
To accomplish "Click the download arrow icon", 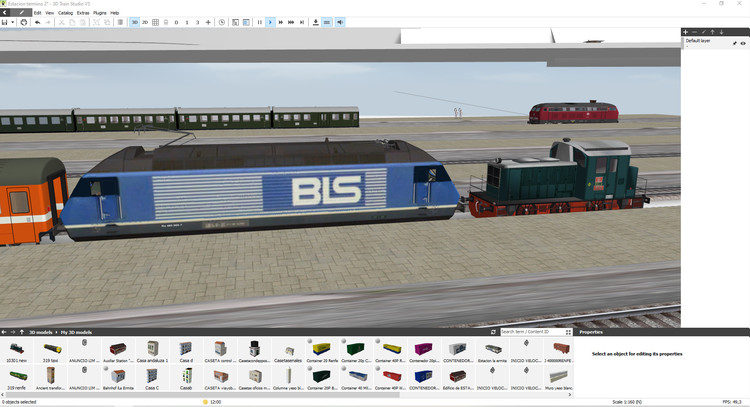I will click(316, 22).
